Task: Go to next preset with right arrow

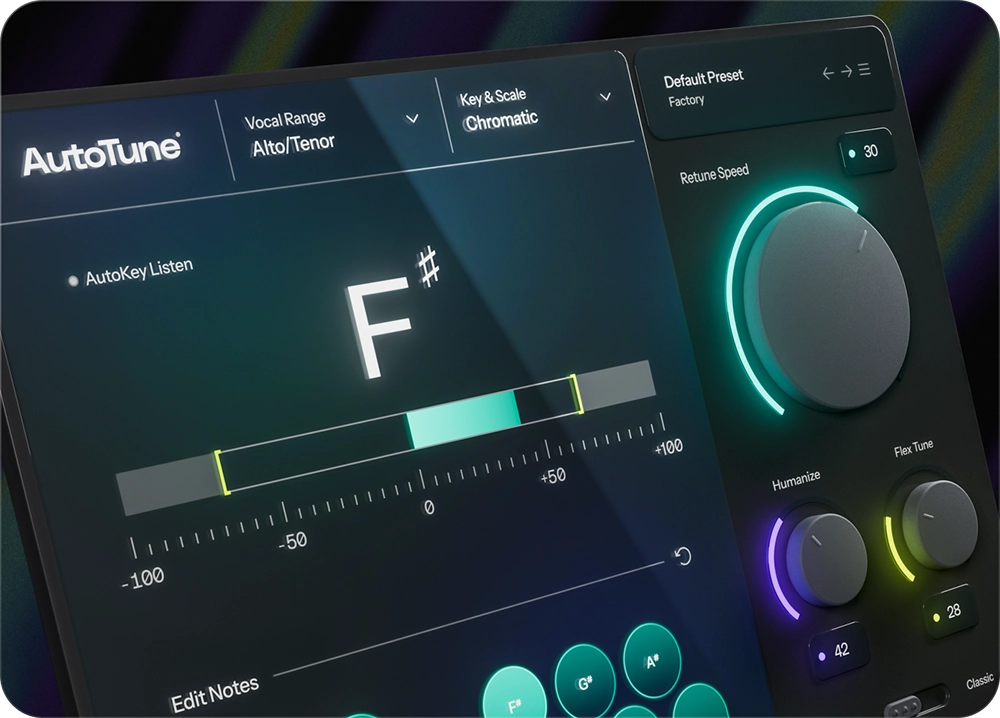Action: point(847,72)
